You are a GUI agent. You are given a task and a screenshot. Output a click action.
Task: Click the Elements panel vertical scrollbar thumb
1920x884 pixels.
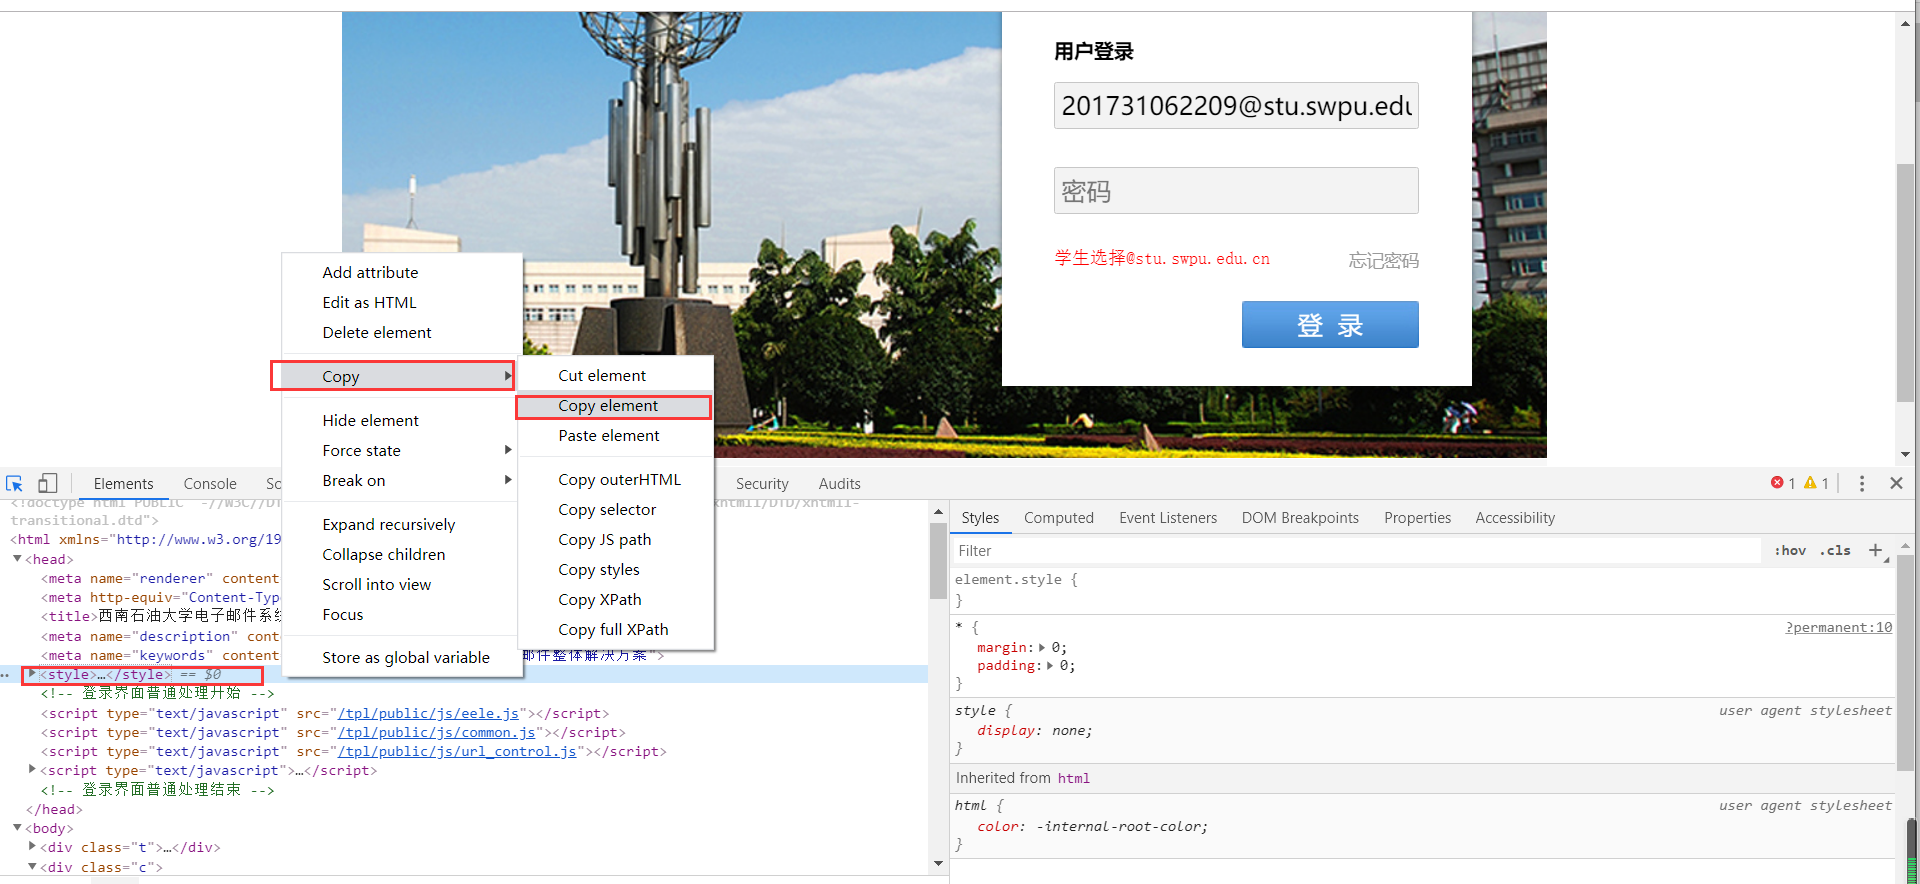click(938, 561)
